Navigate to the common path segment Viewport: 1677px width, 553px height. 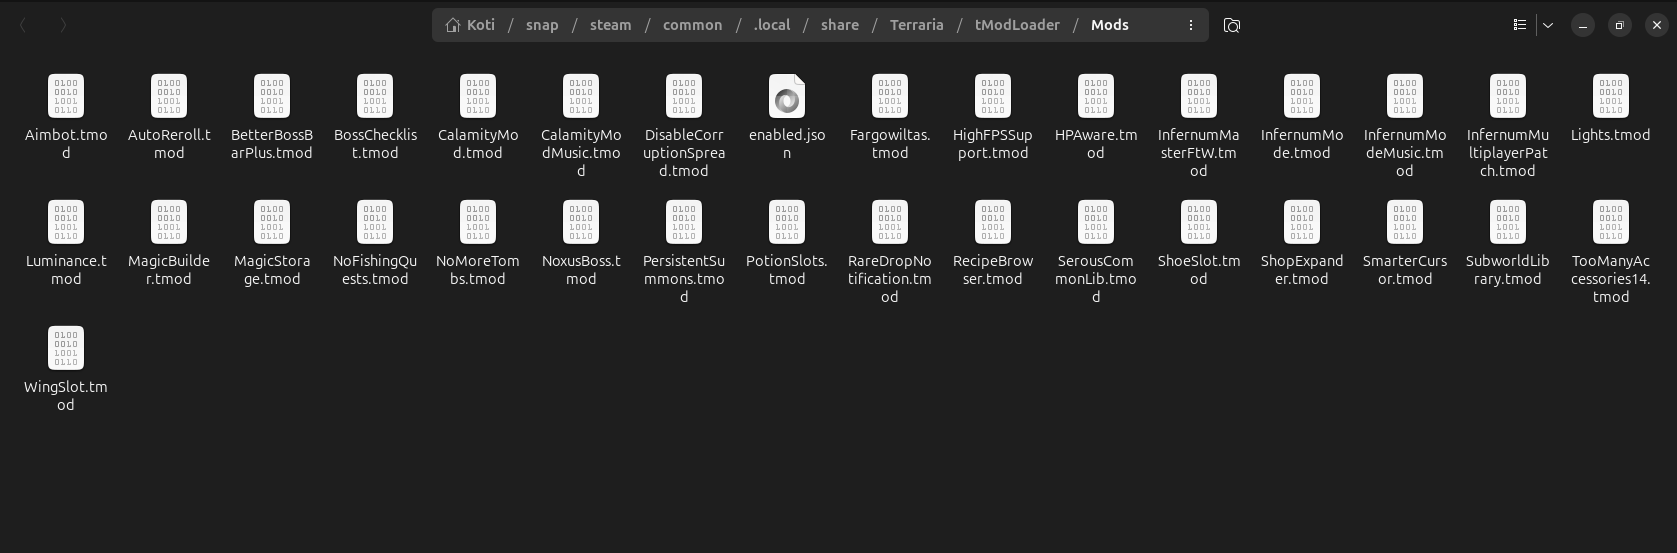click(x=692, y=25)
